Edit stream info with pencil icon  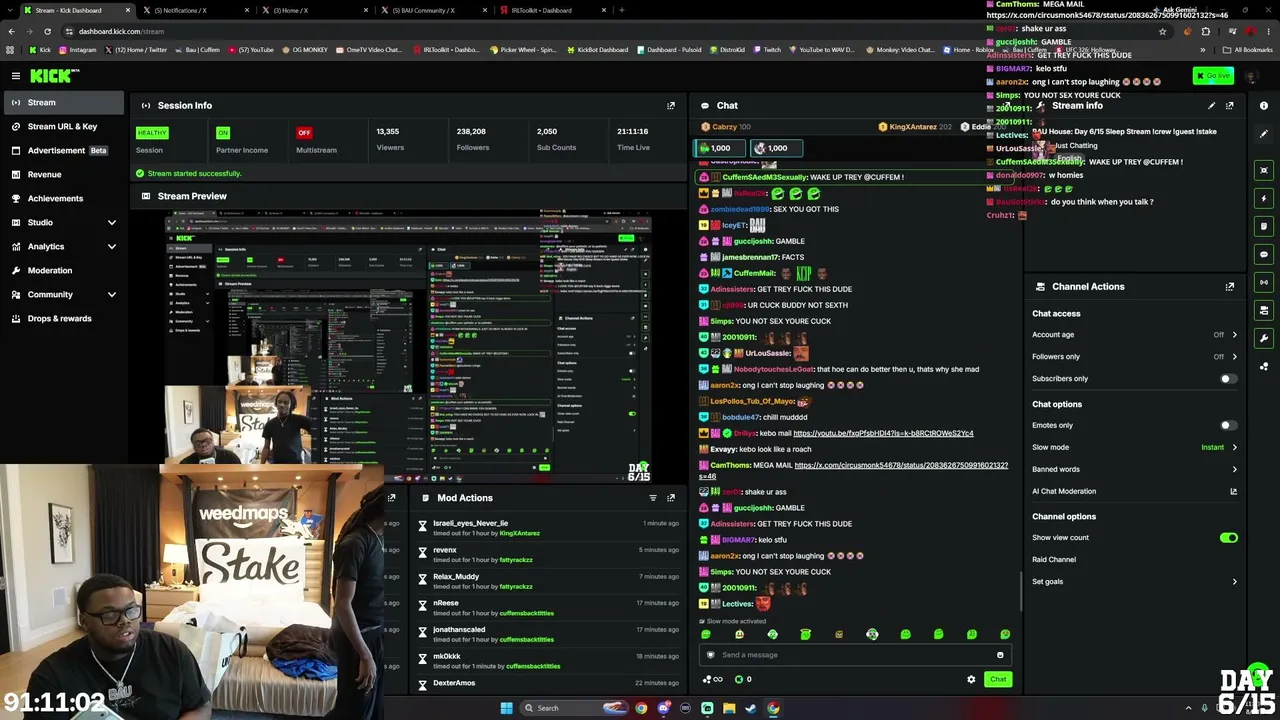1211,105
